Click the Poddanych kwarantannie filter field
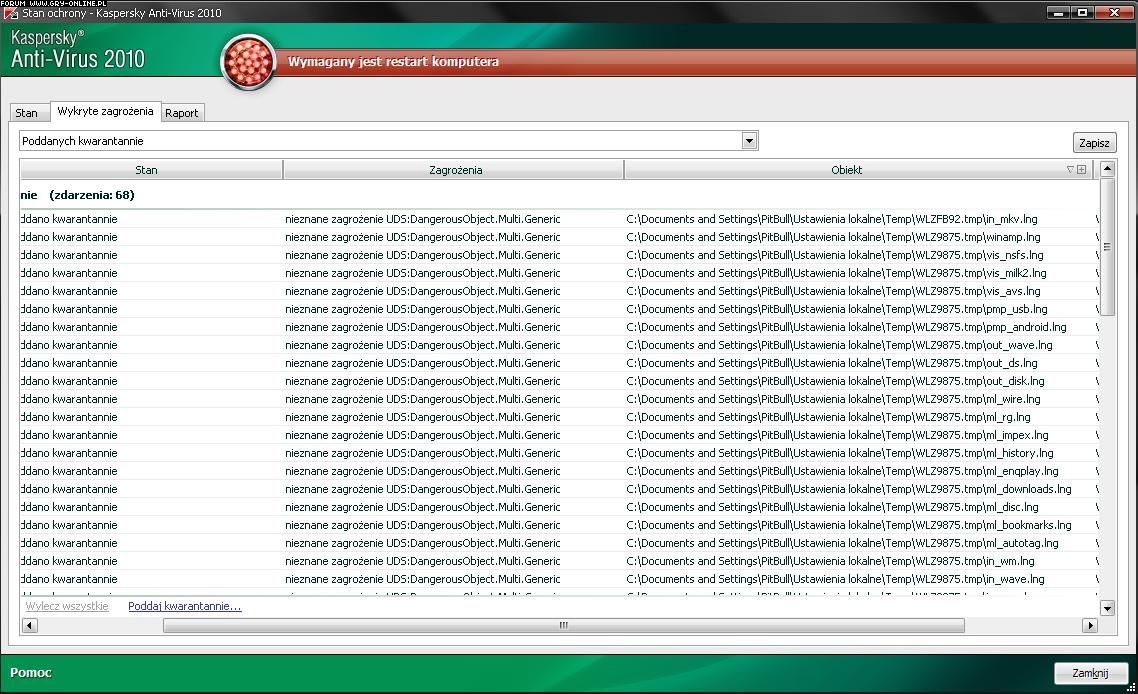Image resolution: width=1138 pixels, height=694 pixels. pyautogui.click(x=388, y=141)
